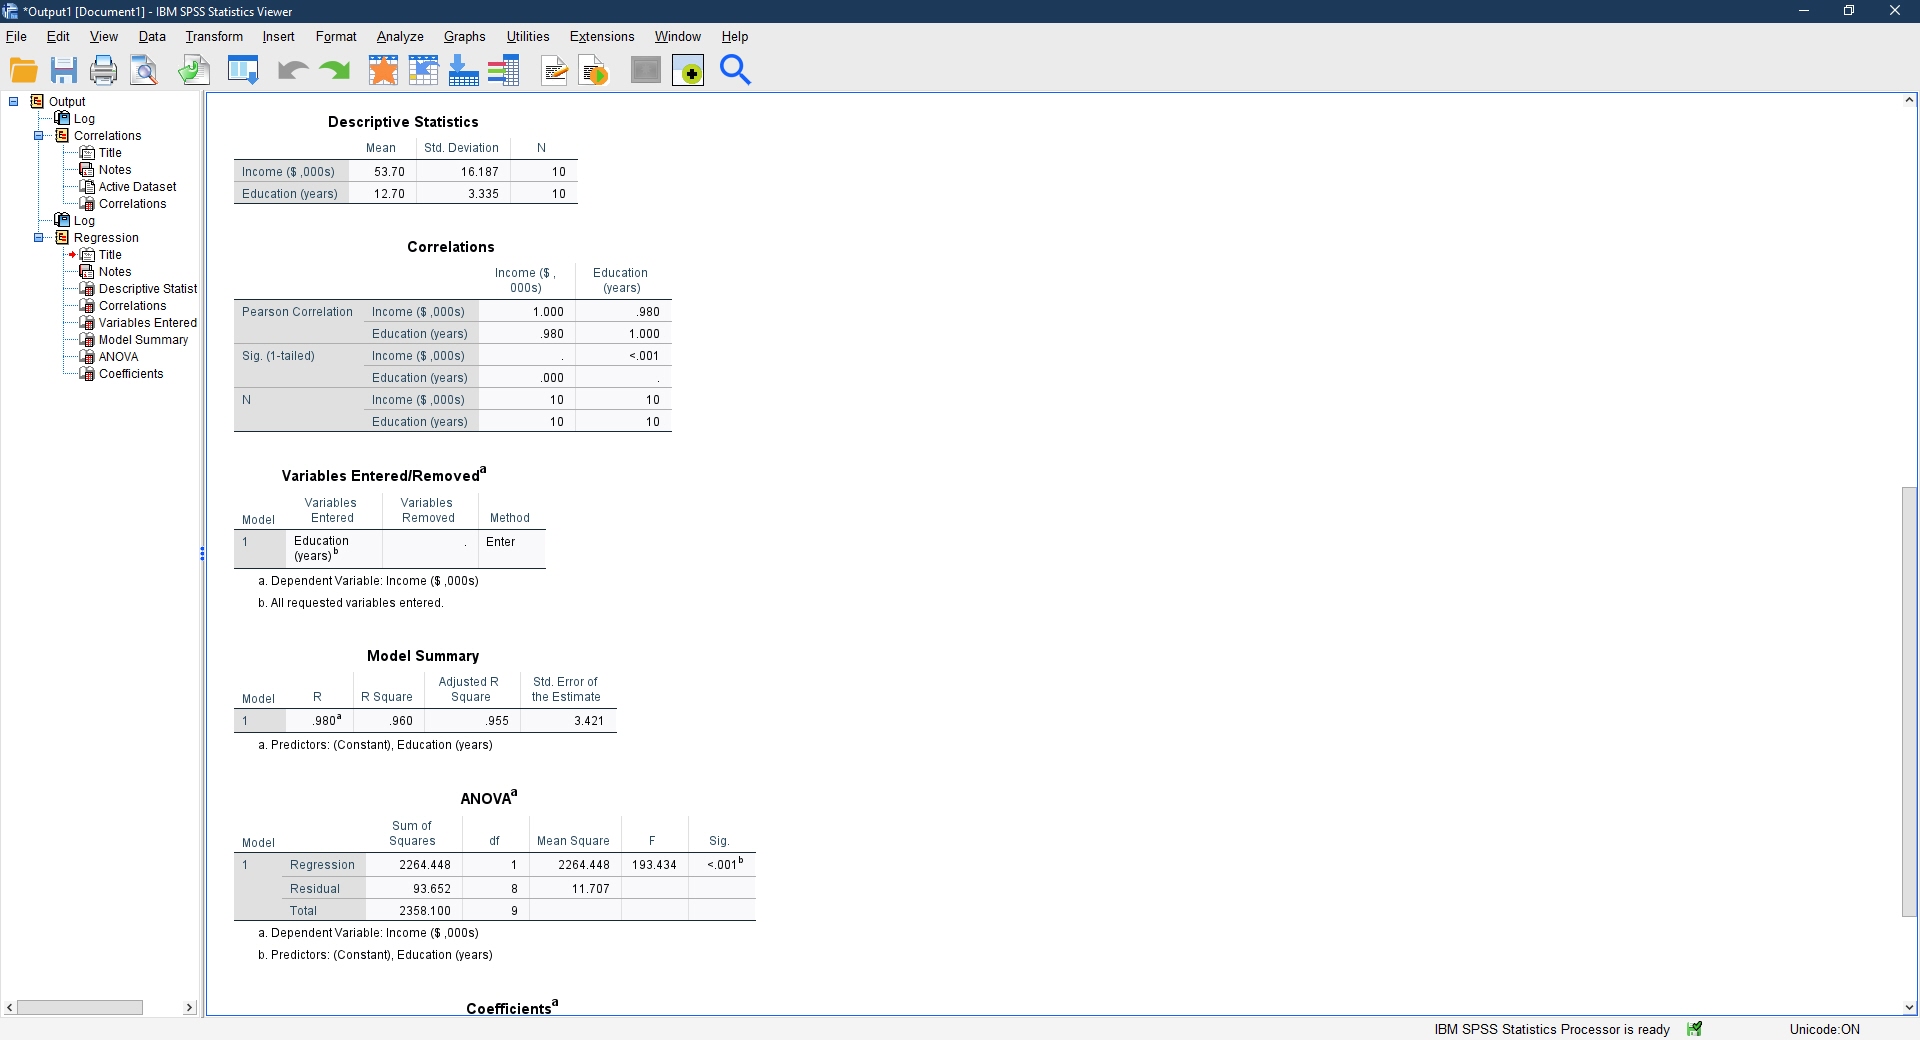Select Title under Correlations in outline
This screenshot has width=1920, height=1040.
click(x=110, y=153)
